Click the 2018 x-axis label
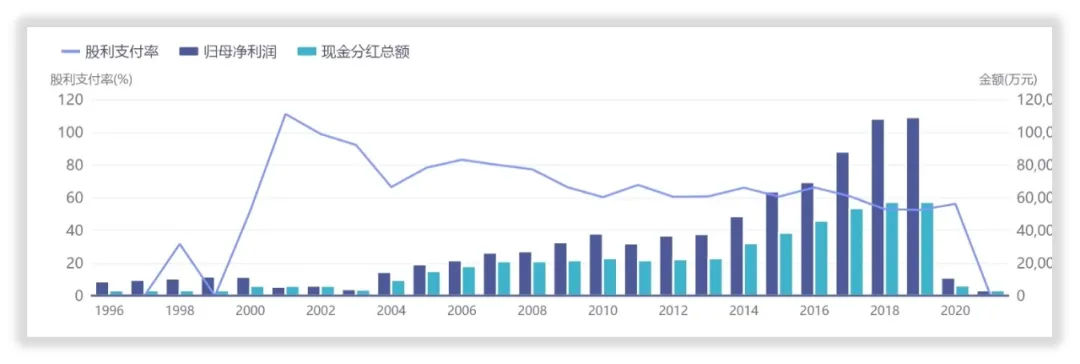This screenshot has height=364, width=1080. point(884,310)
